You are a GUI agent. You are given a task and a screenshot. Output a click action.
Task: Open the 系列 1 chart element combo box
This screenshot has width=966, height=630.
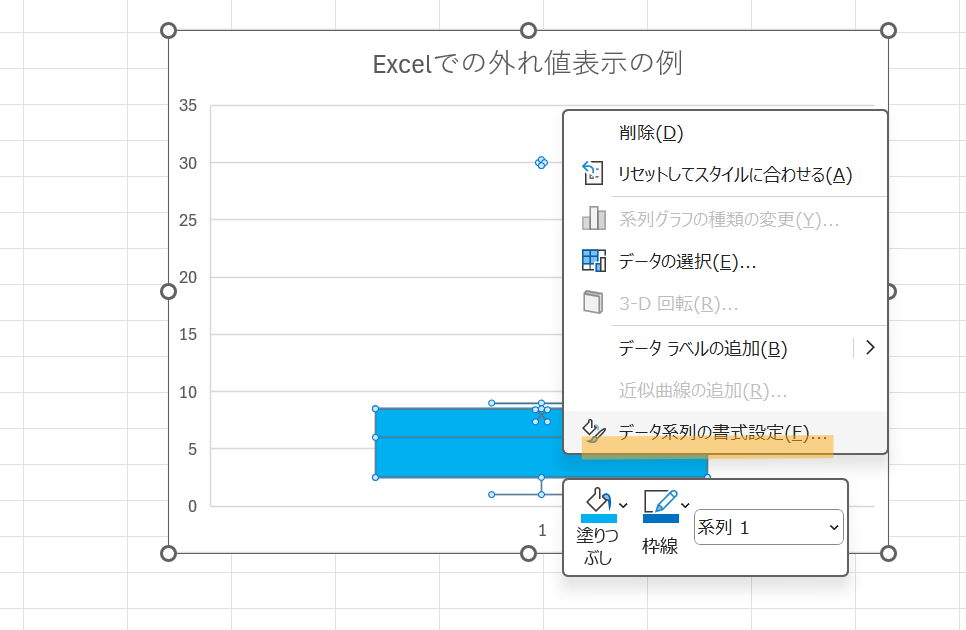point(768,528)
